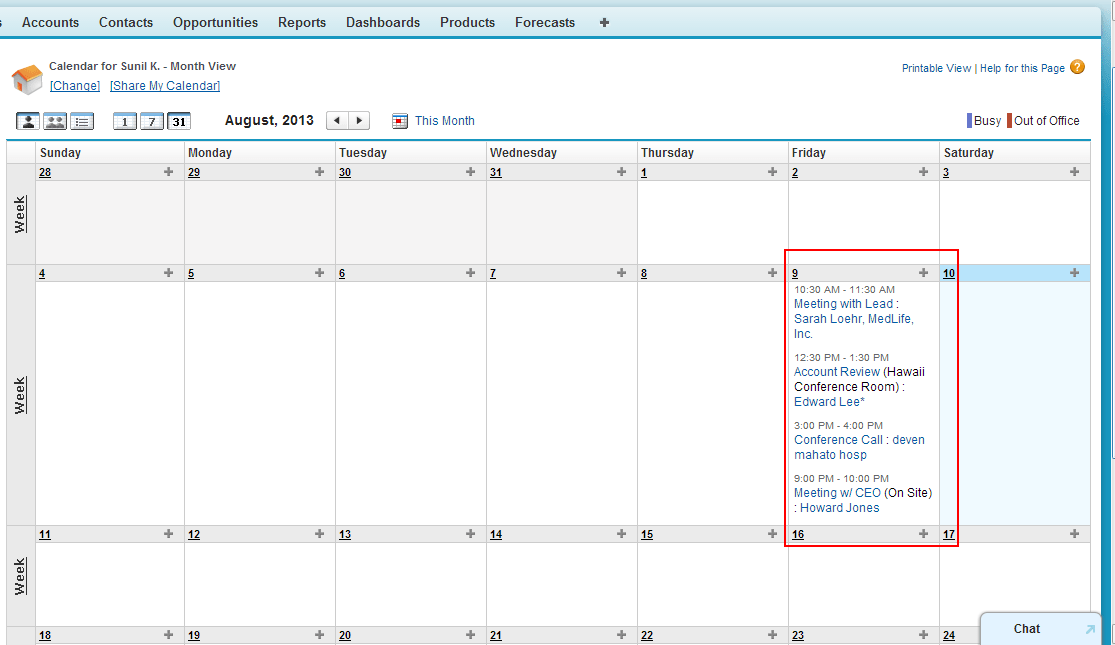This screenshot has height=645, width=1115.
Task: Click the Share My Calendar link
Action: click(164, 85)
